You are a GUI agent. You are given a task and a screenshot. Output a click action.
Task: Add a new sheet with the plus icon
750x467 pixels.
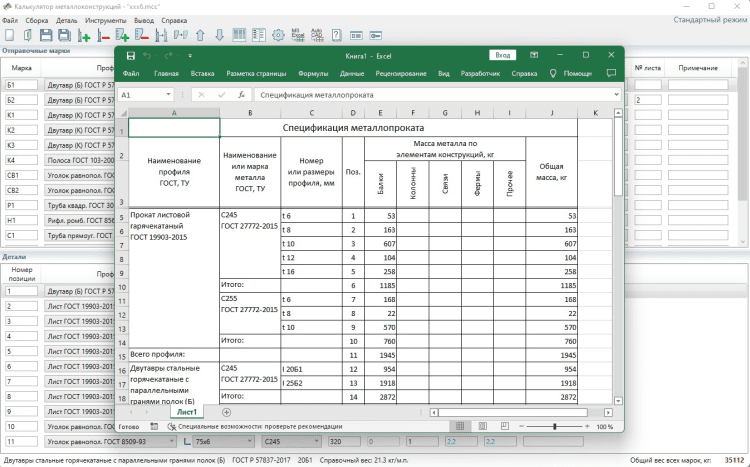(x=226, y=412)
